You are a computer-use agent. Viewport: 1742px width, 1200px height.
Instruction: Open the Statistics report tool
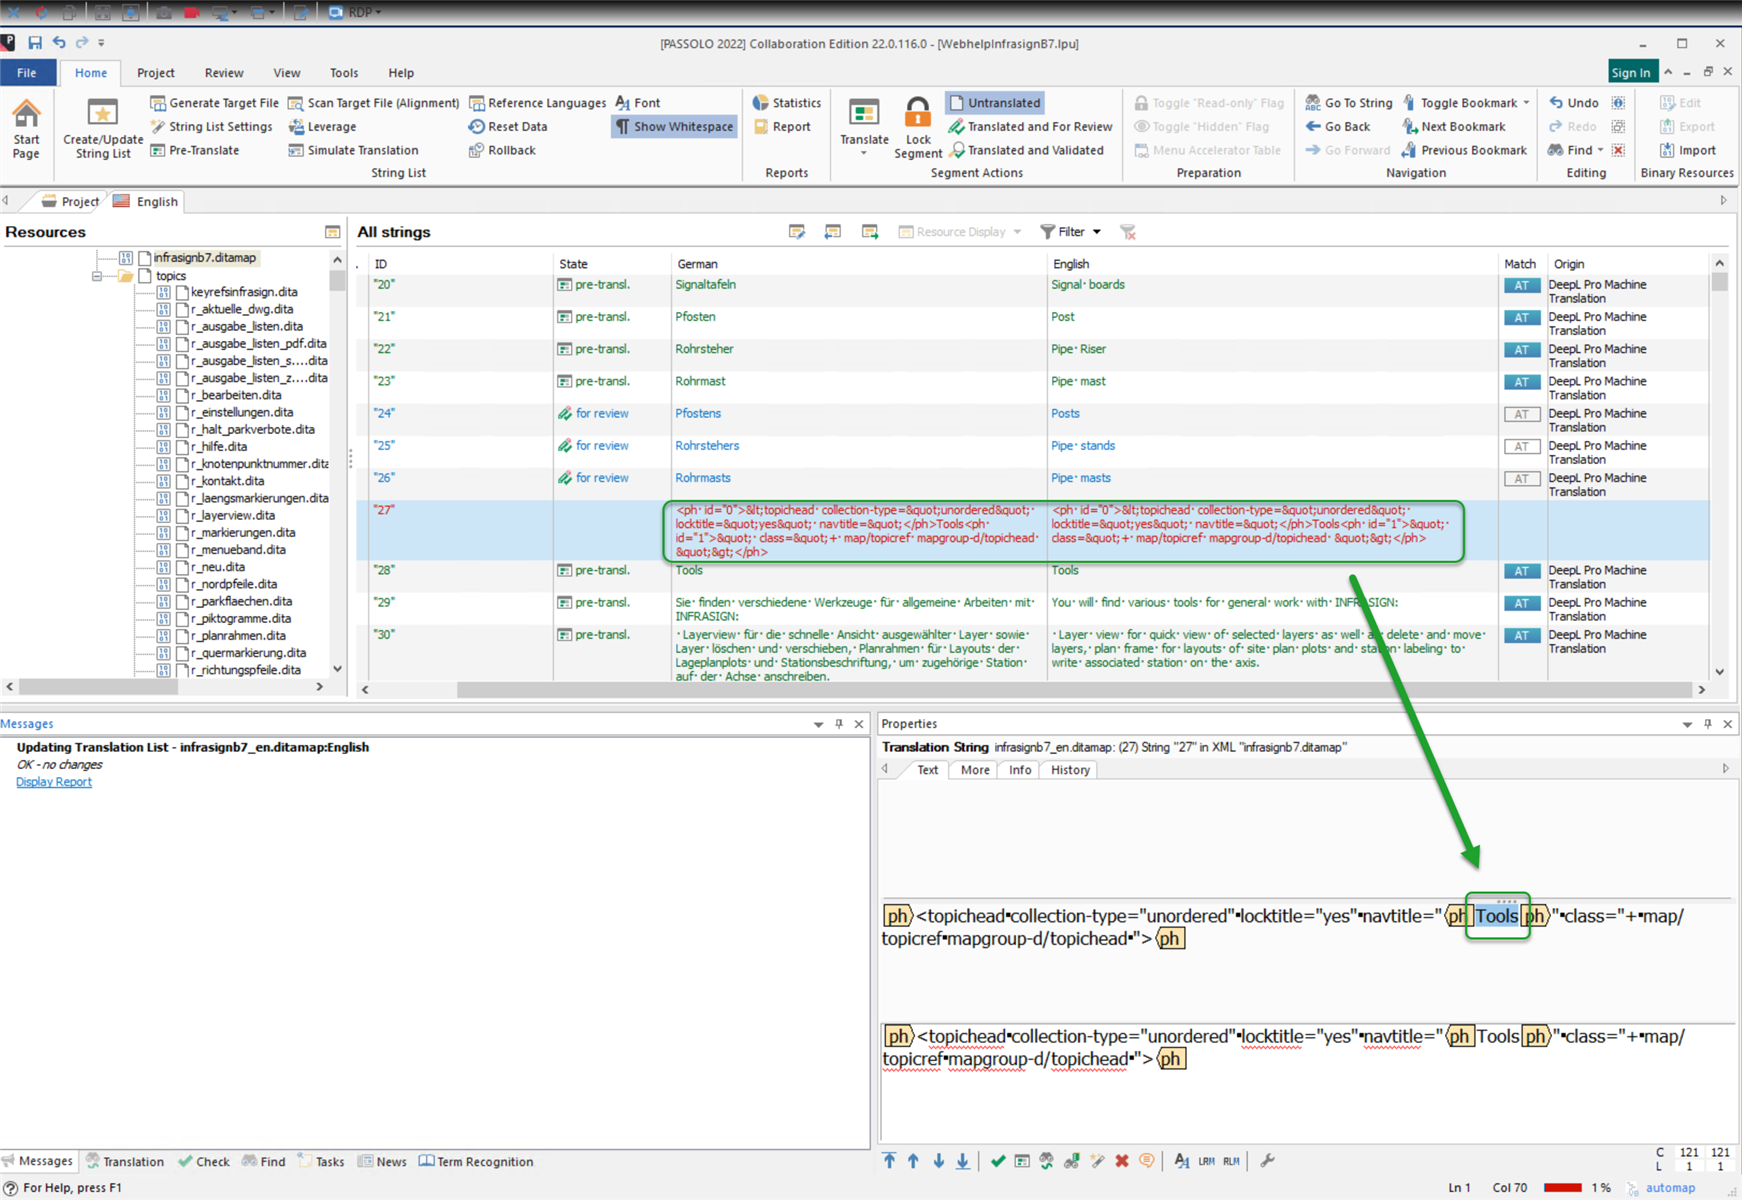coord(786,102)
